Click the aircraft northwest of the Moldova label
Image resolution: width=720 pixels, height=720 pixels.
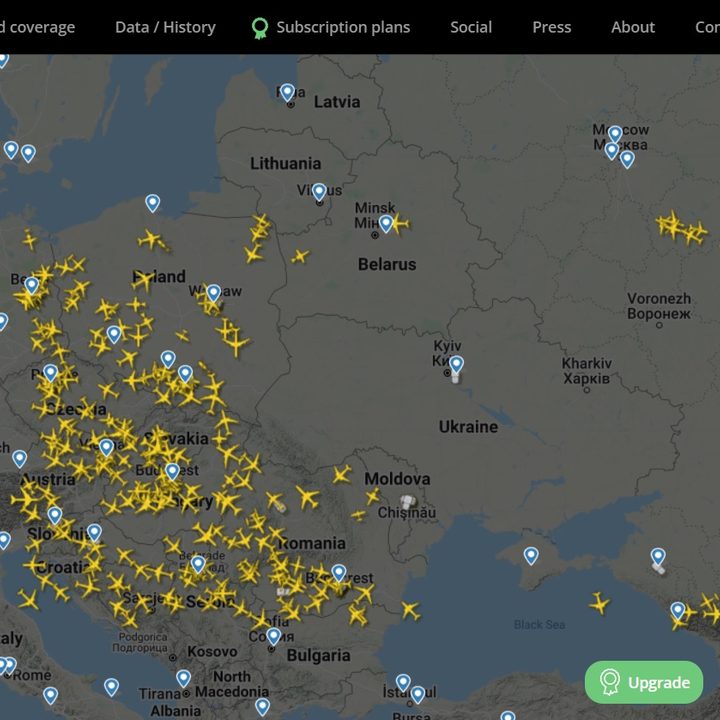coord(342,474)
